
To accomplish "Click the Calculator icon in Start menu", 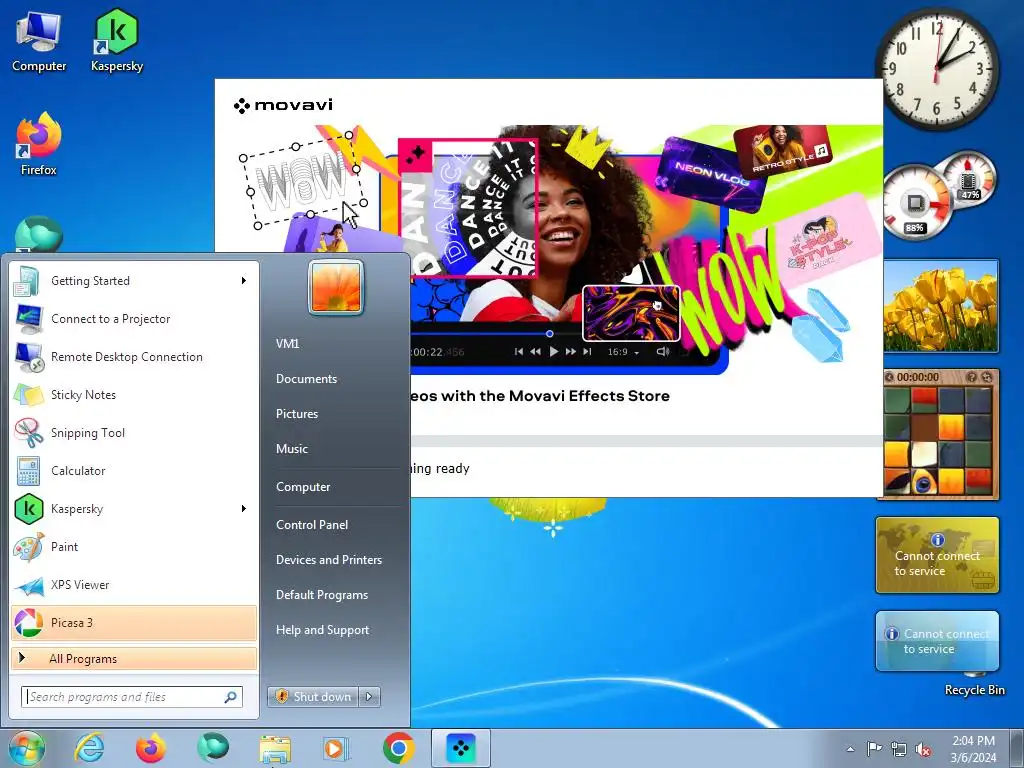I will [28, 471].
